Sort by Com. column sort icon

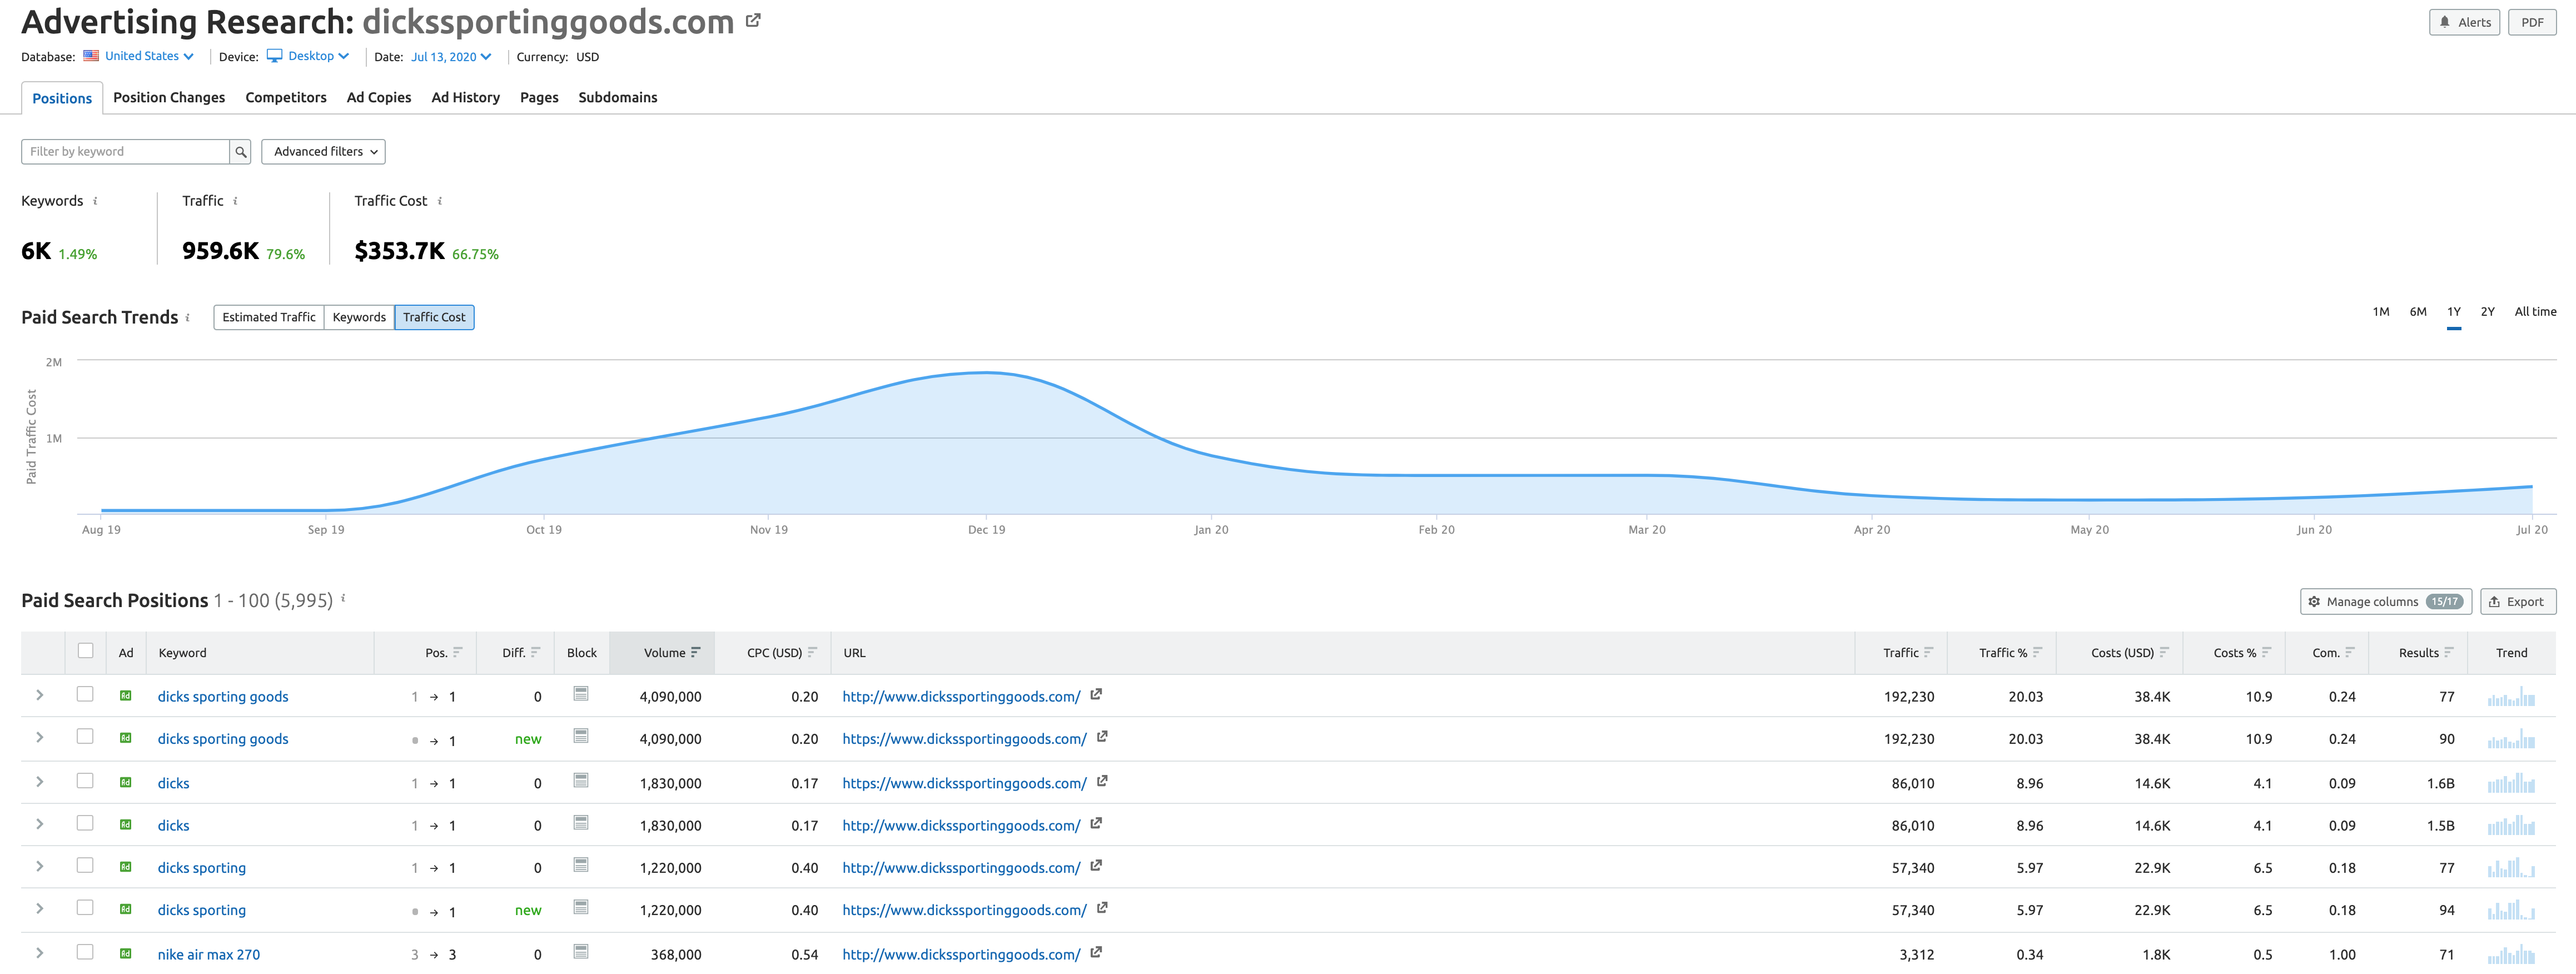click(2349, 652)
